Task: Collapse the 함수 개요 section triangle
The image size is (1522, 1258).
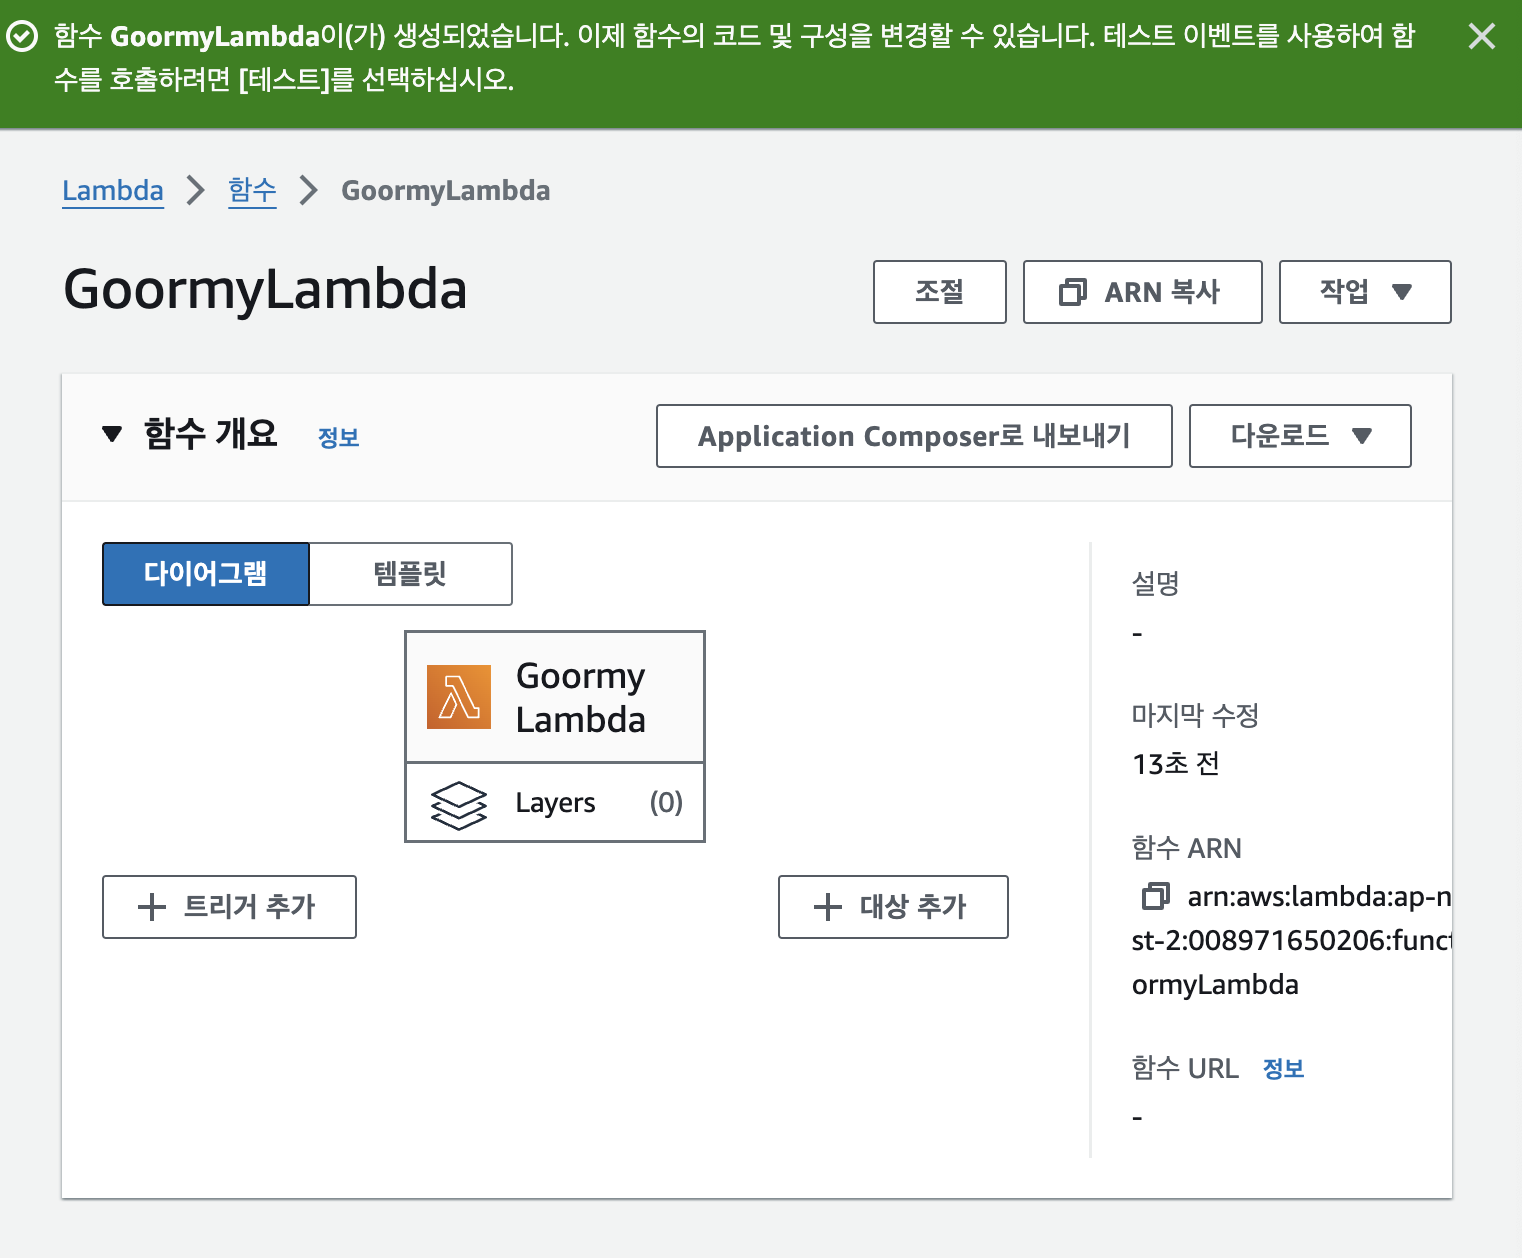Action: 112,434
